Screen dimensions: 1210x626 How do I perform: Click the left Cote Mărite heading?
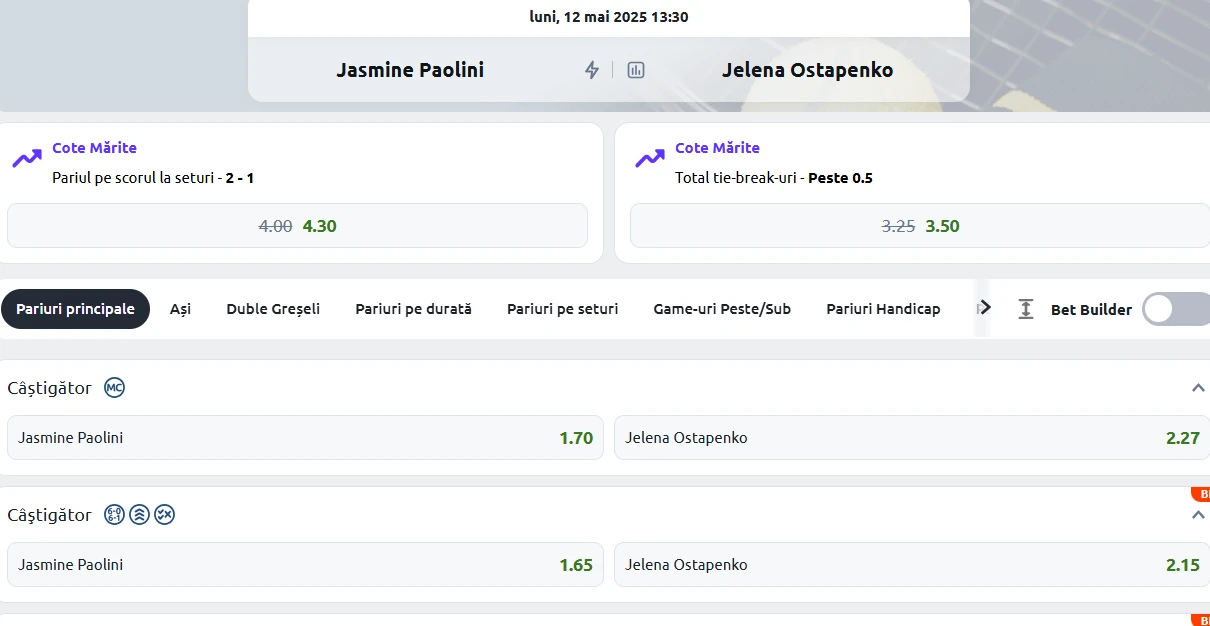tap(94, 148)
